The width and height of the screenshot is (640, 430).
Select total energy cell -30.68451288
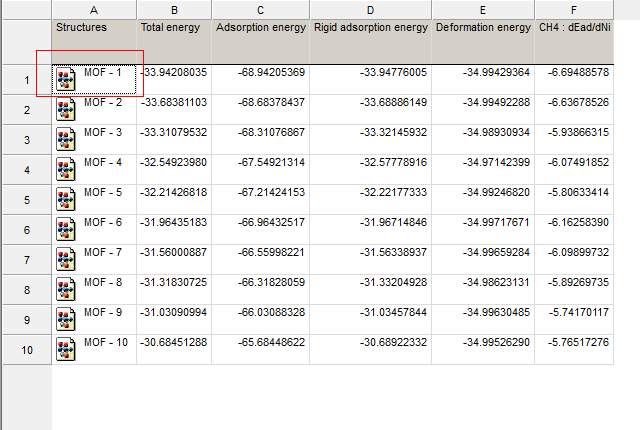174,350
